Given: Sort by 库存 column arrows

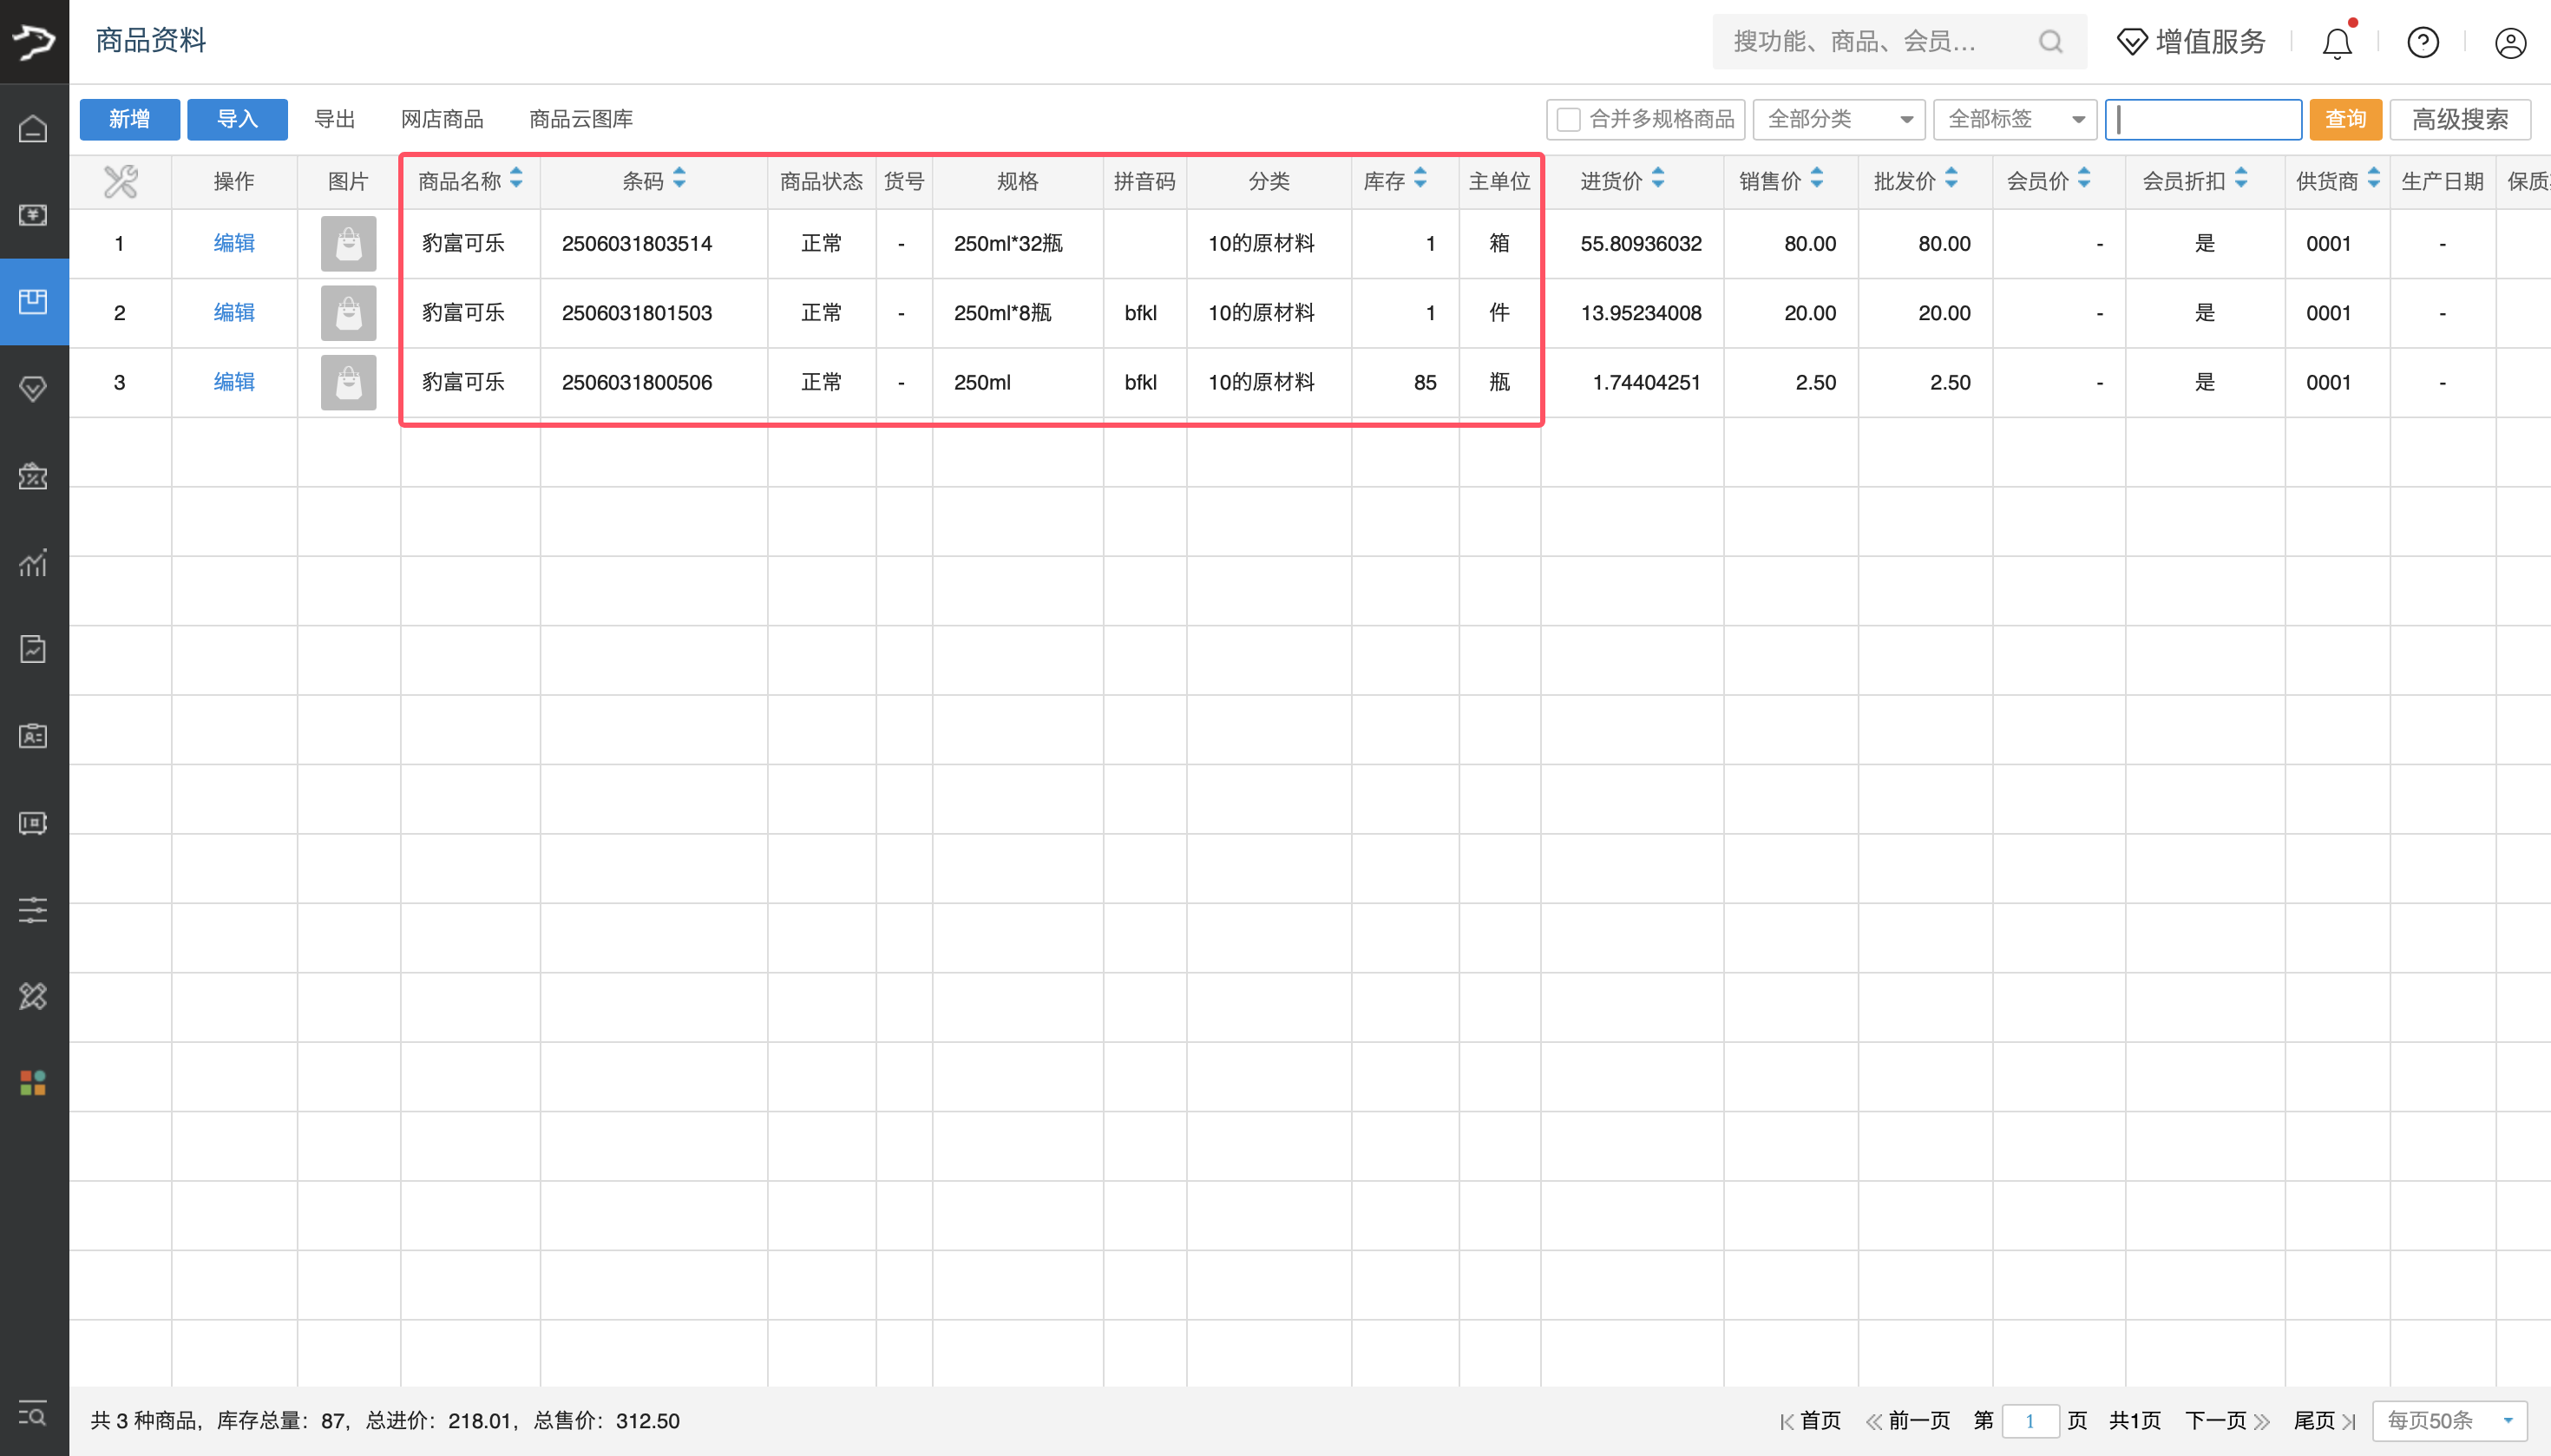Looking at the screenshot, I should click(x=1420, y=178).
